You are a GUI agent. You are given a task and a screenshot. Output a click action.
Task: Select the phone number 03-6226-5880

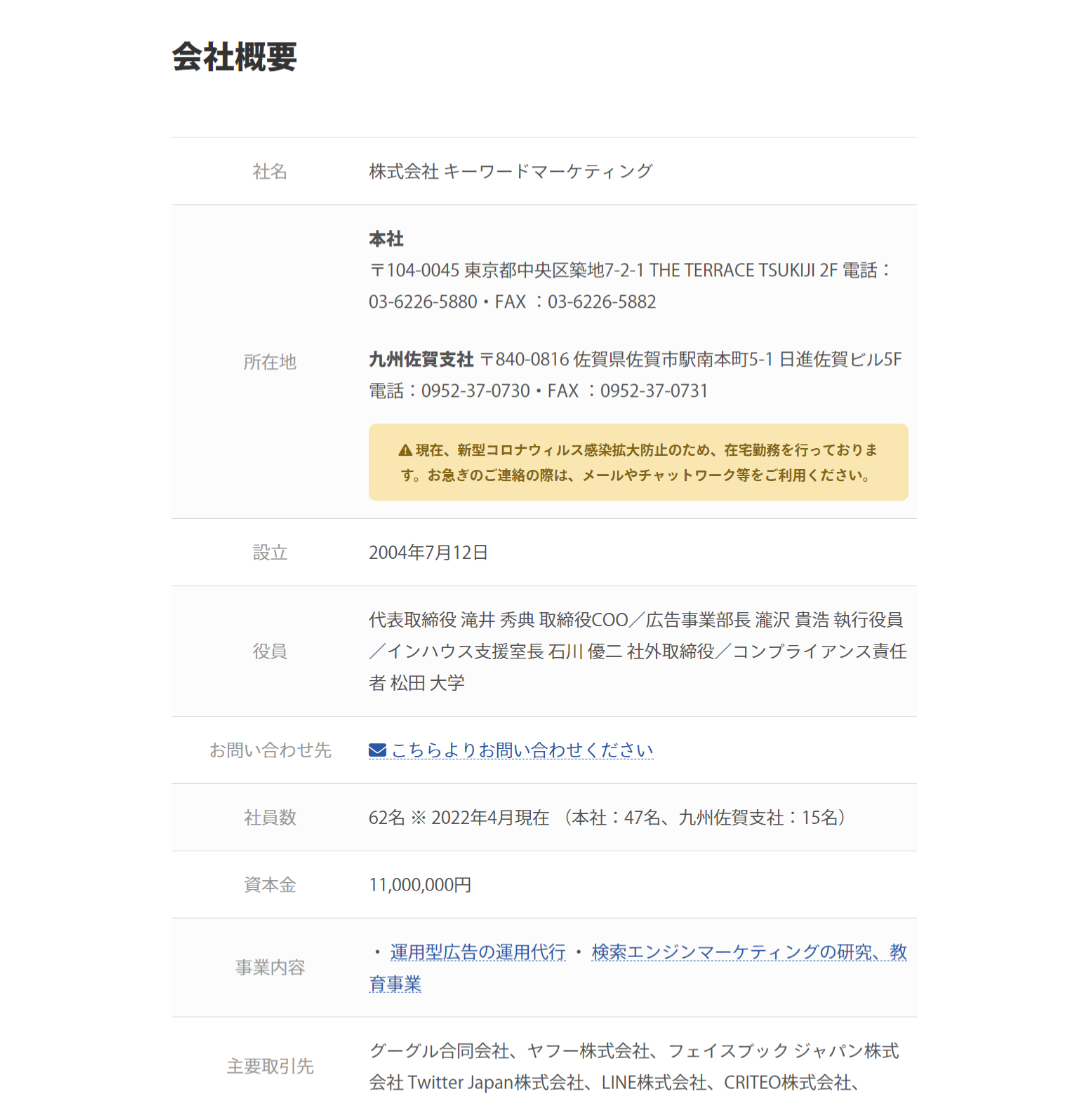tap(423, 302)
